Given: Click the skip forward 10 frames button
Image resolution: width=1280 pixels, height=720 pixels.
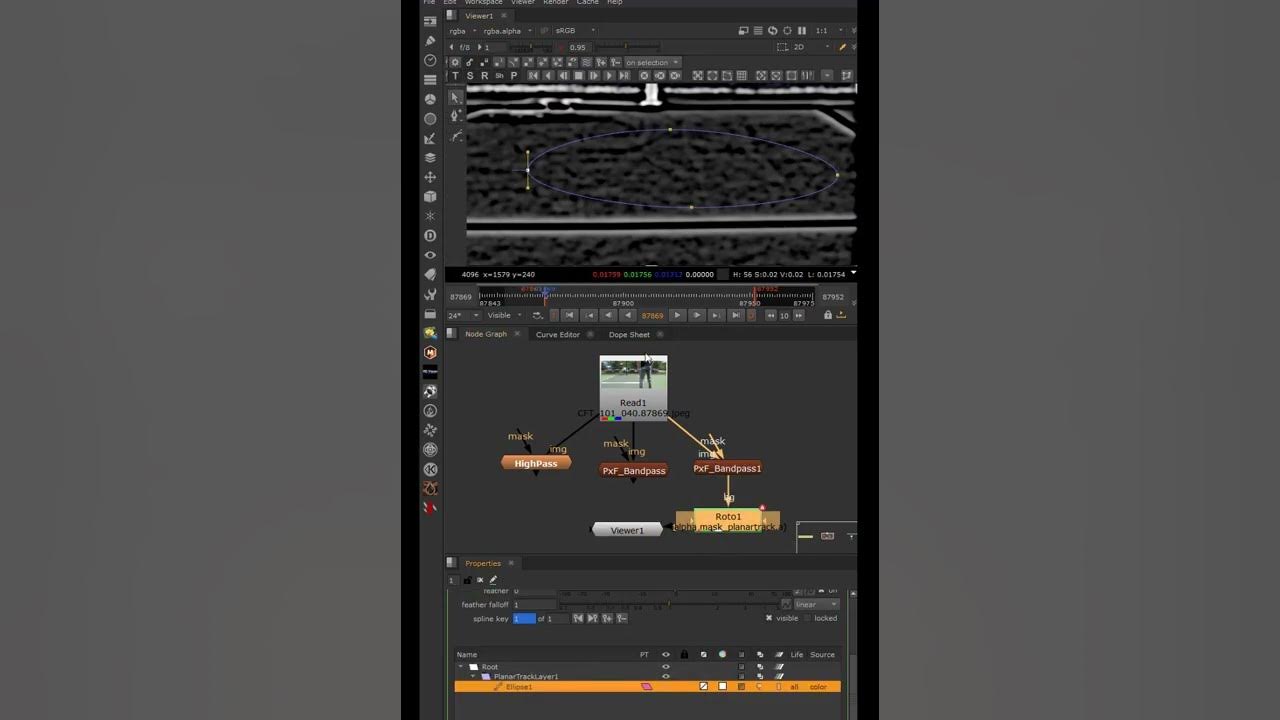Looking at the screenshot, I should tap(798, 315).
